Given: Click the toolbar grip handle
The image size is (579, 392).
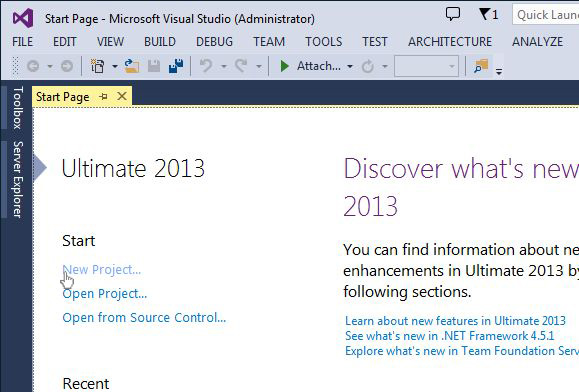Looking at the screenshot, I should click(x=16, y=66).
